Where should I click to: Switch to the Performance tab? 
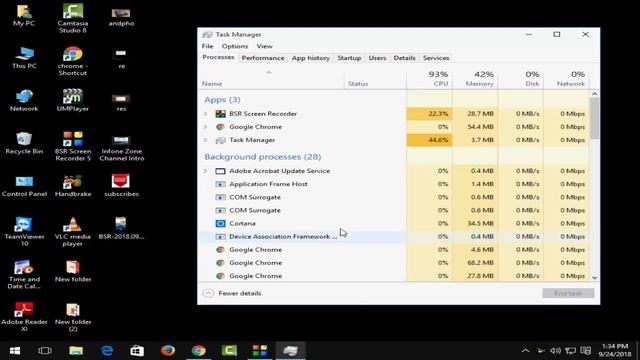click(263, 58)
